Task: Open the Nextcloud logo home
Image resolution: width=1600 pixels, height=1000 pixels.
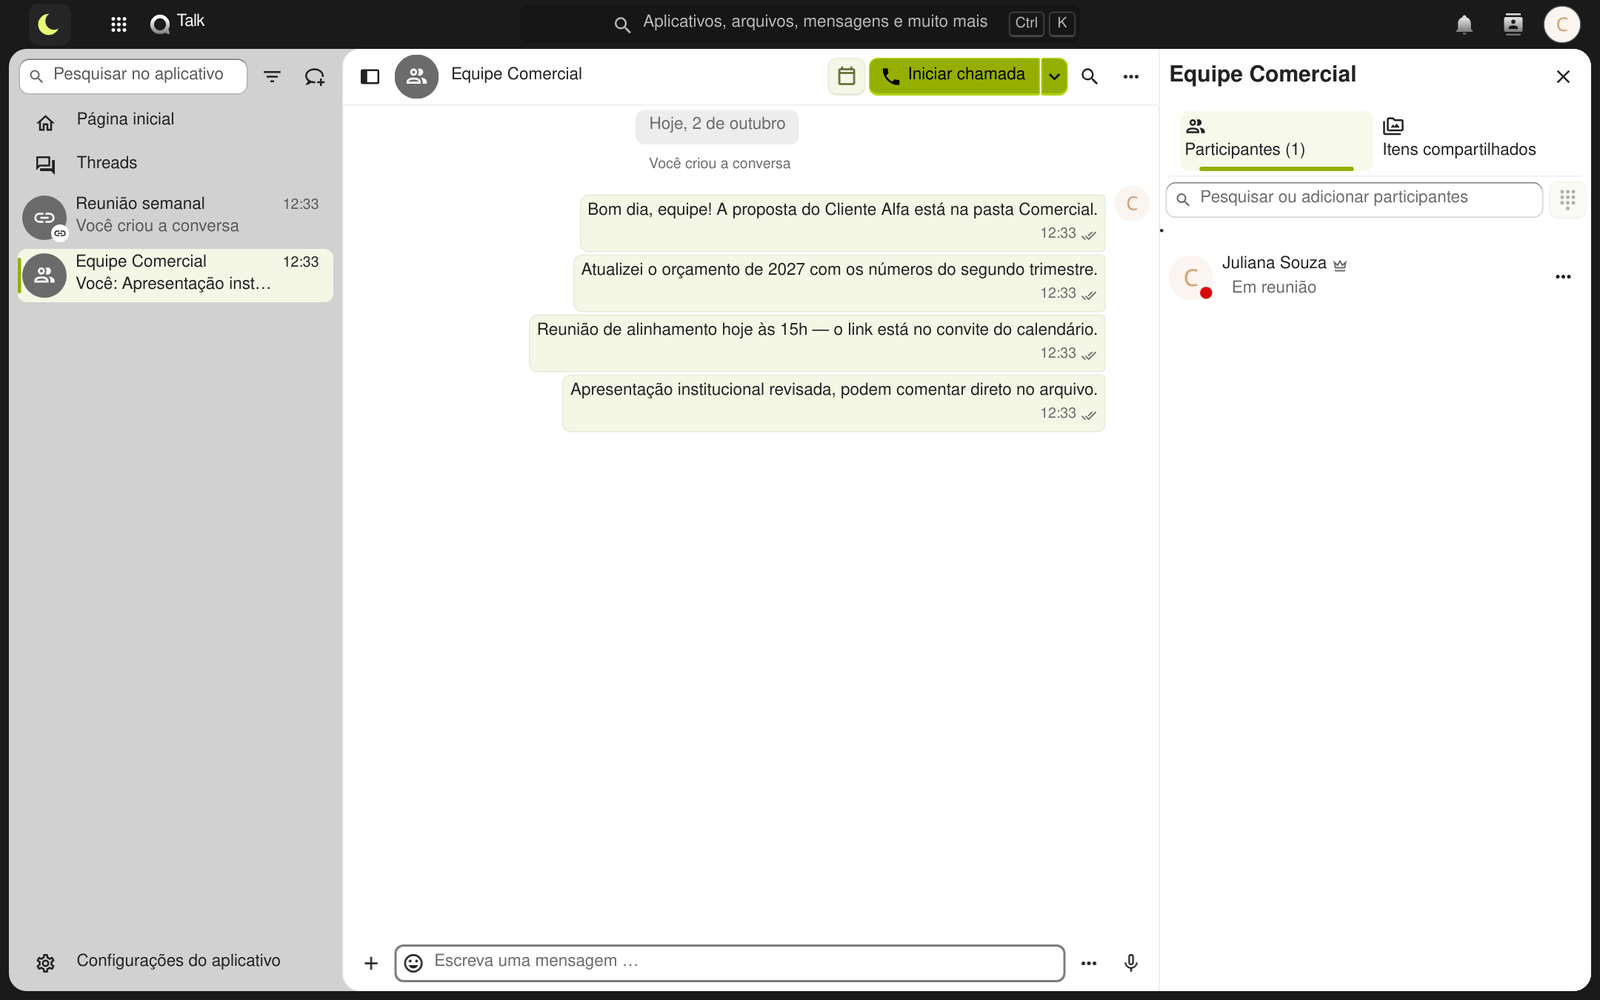Action: tap(48, 24)
